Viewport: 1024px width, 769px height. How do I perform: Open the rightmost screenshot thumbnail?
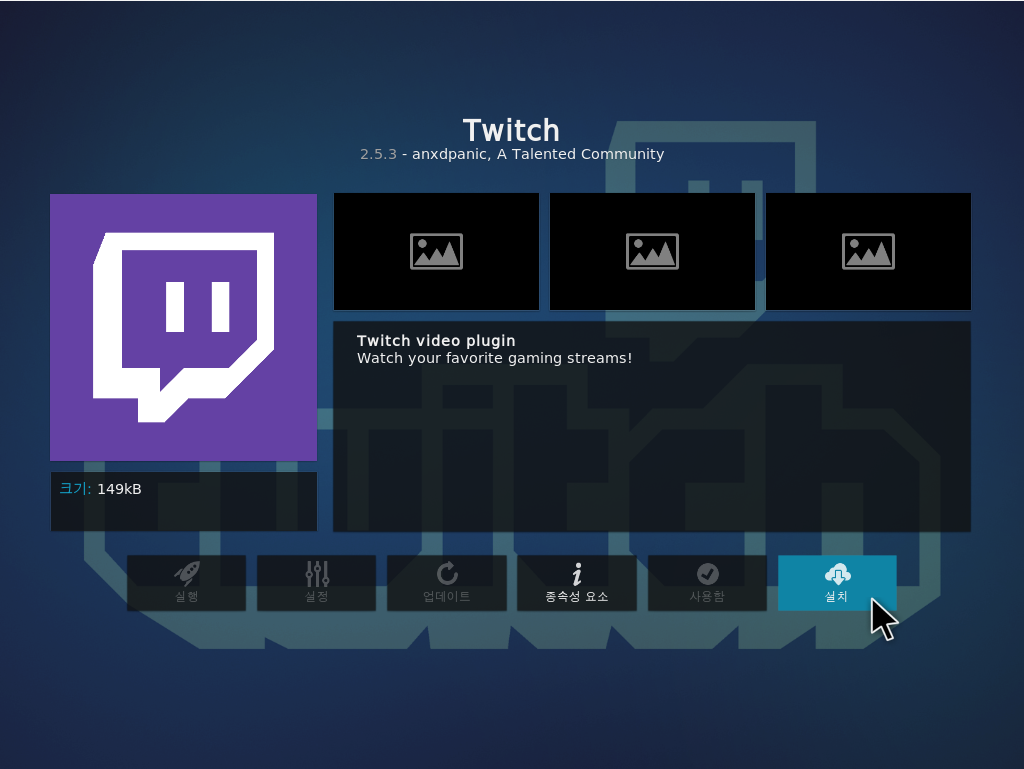click(x=868, y=252)
